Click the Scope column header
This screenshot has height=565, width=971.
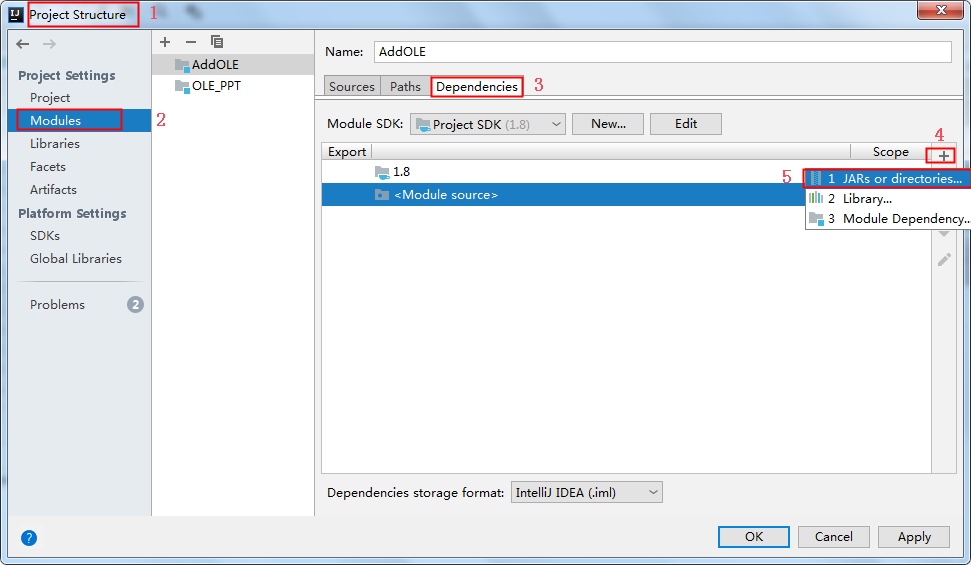coord(890,152)
